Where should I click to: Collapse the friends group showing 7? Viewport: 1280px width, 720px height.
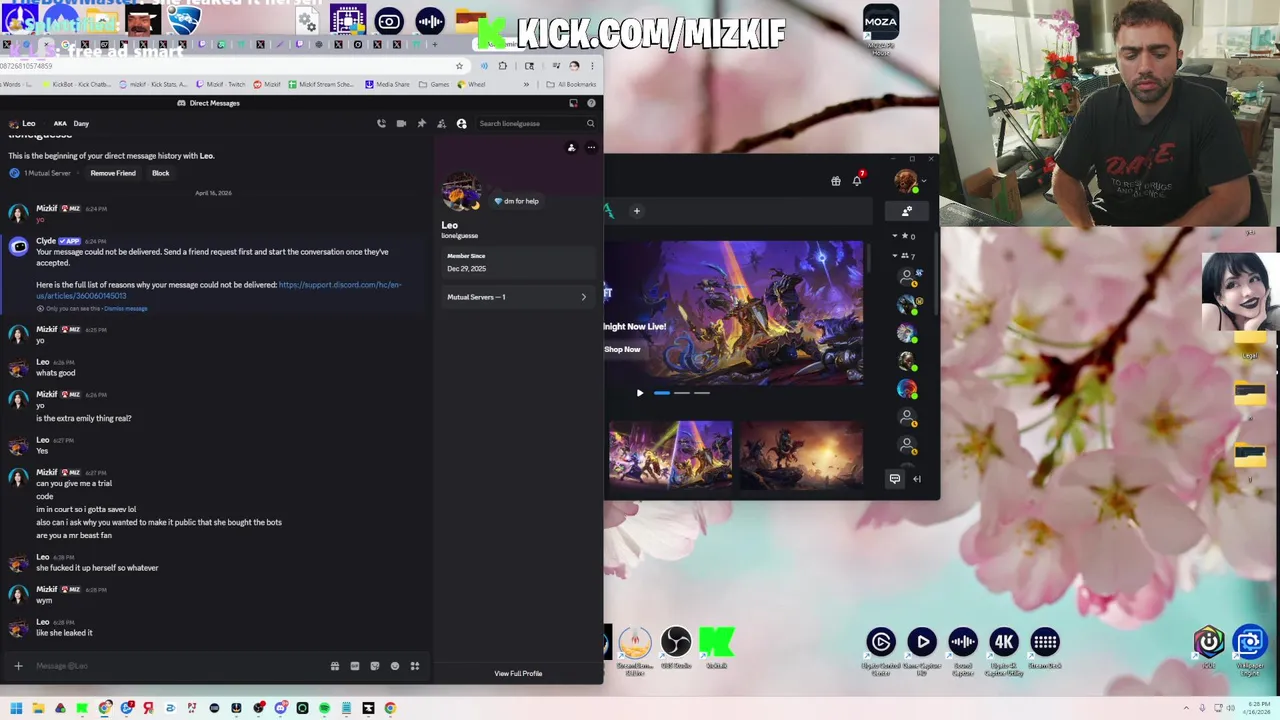click(895, 256)
